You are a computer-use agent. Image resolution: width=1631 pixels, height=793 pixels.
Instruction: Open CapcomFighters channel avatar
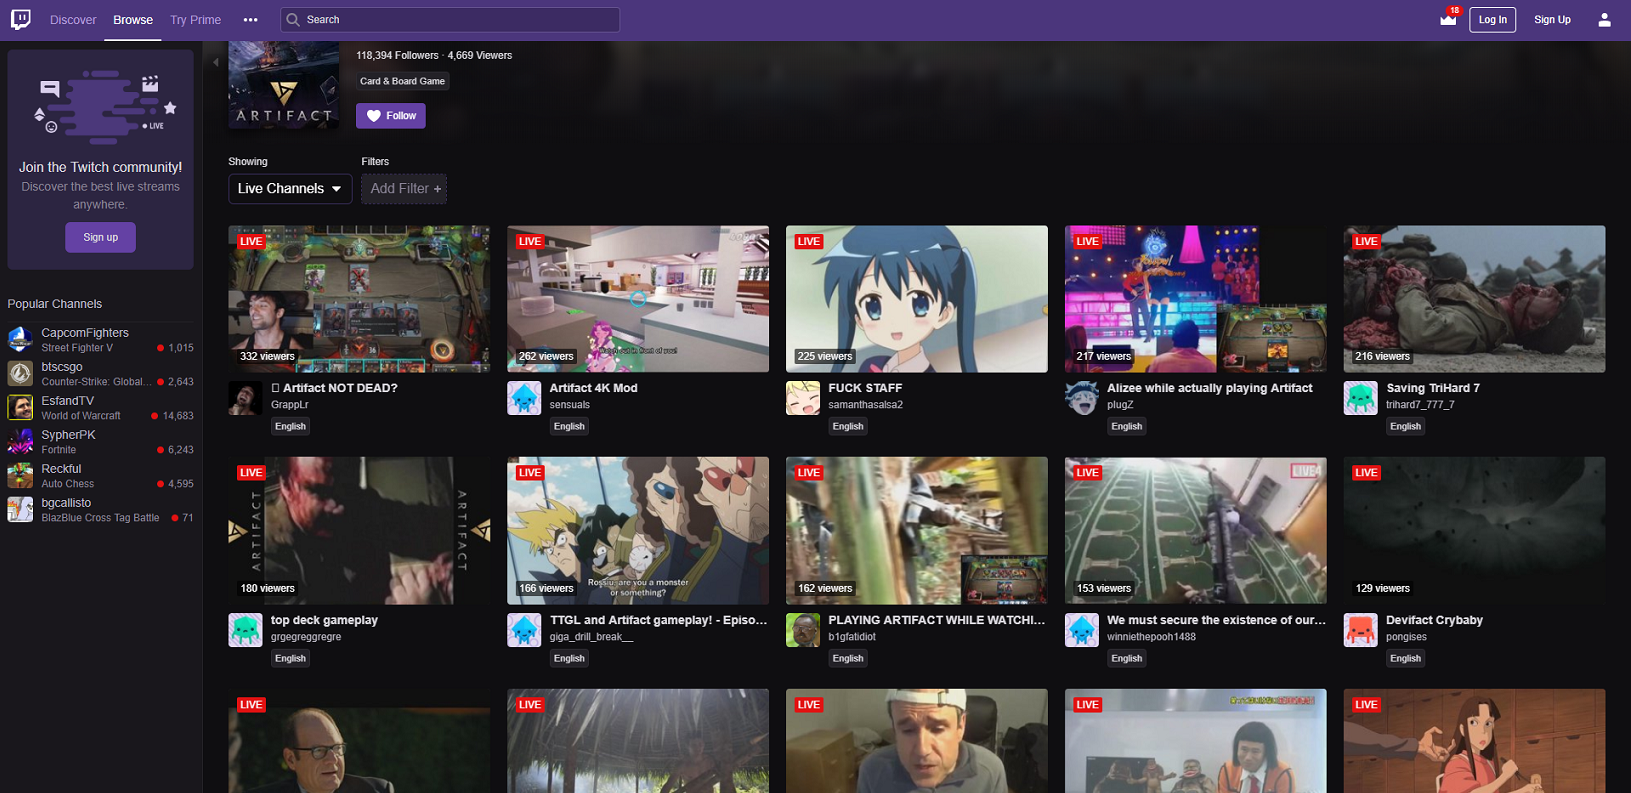coord(20,339)
